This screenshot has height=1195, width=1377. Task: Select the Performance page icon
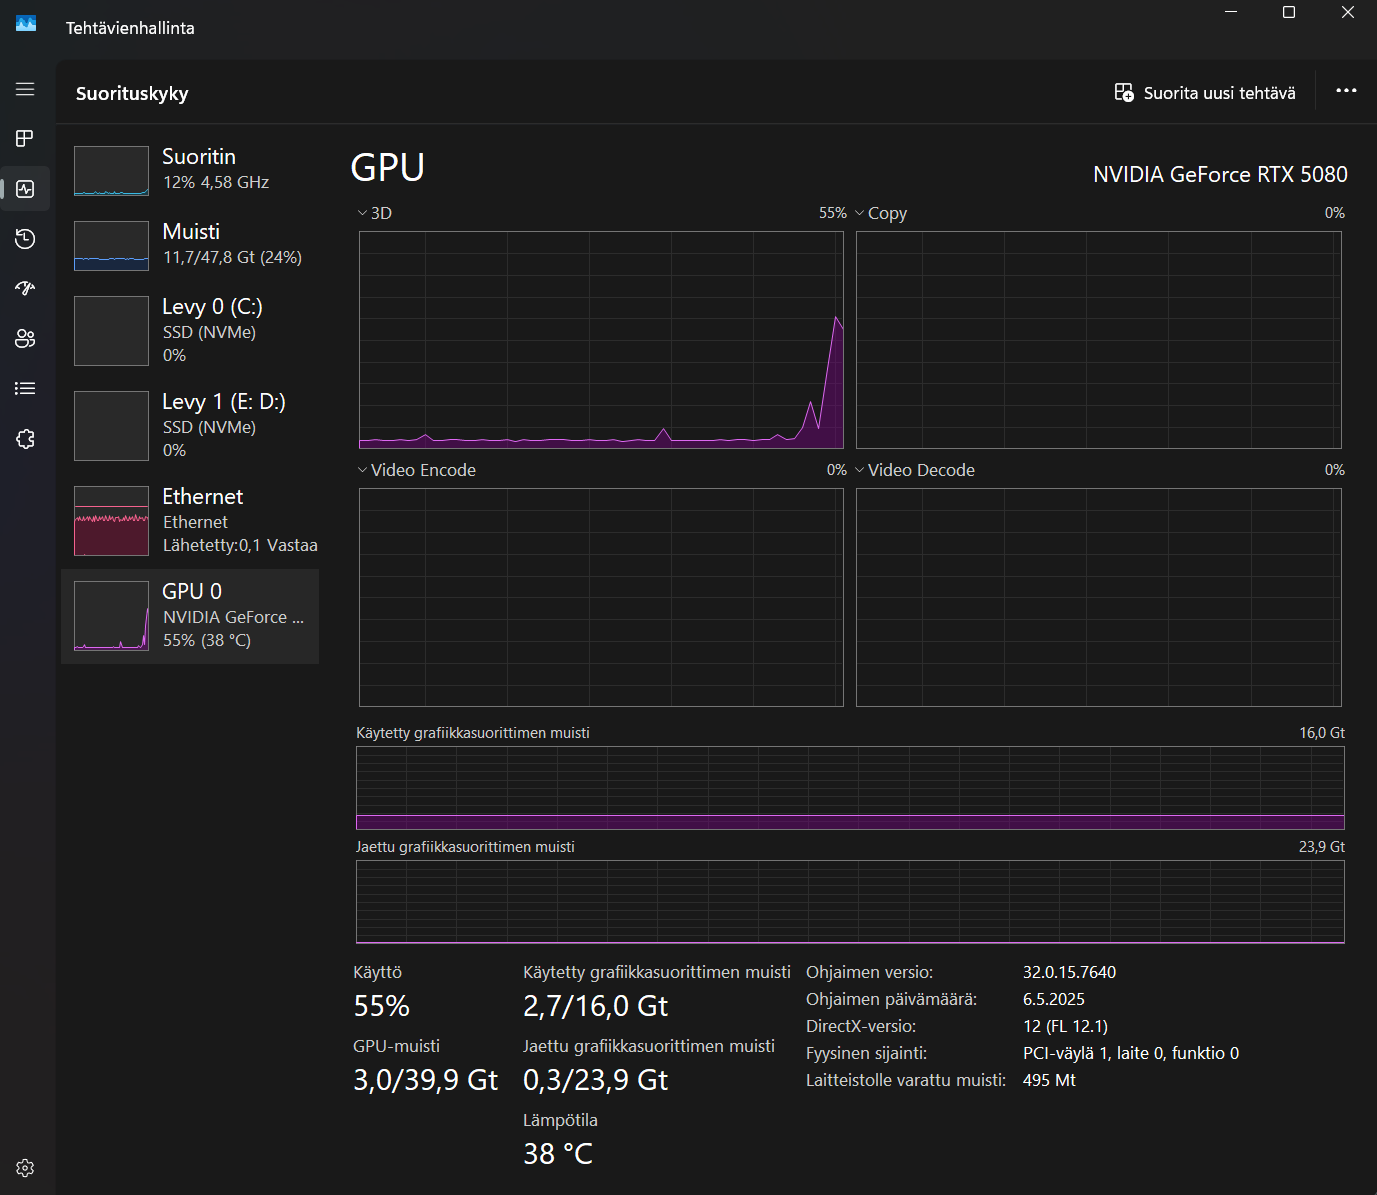(25, 189)
